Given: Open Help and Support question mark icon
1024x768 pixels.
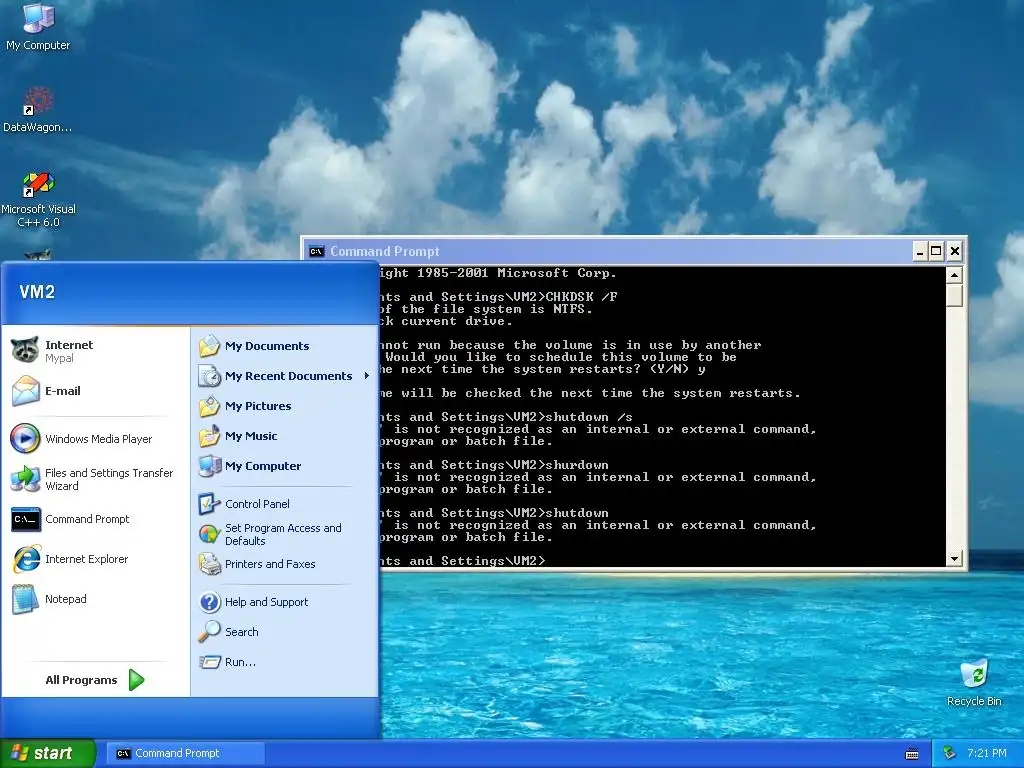Looking at the screenshot, I should (209, 601).
